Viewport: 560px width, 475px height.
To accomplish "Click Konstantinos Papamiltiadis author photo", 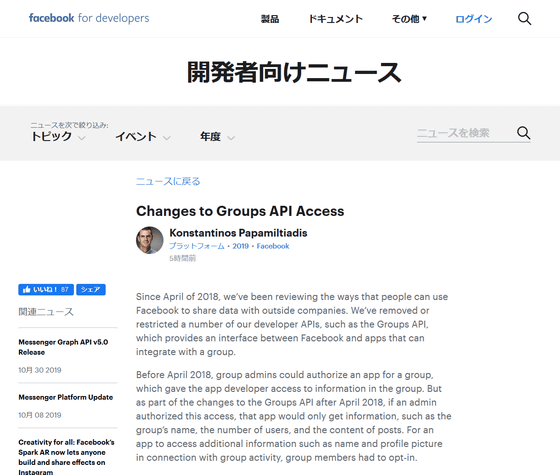I will pyautogui.click(x=150, y=240).
